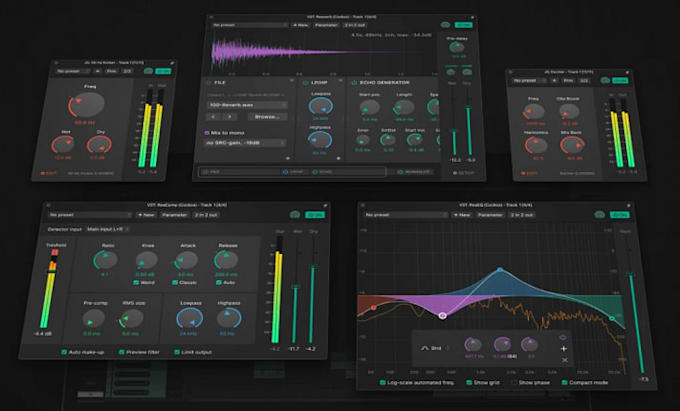
Task: Adjust the Lowpass knob in ReaVerb LP/HP
Action: click(320, 106)
